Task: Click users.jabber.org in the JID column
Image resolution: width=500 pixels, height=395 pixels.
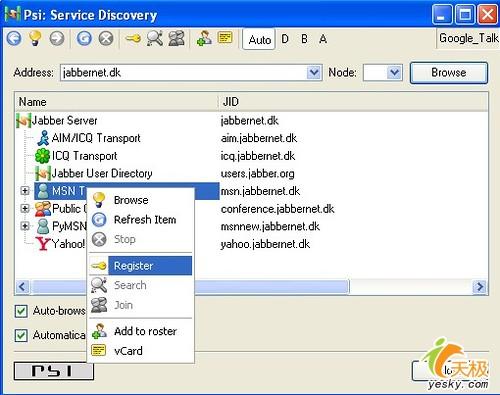Action: coord(257,173)
